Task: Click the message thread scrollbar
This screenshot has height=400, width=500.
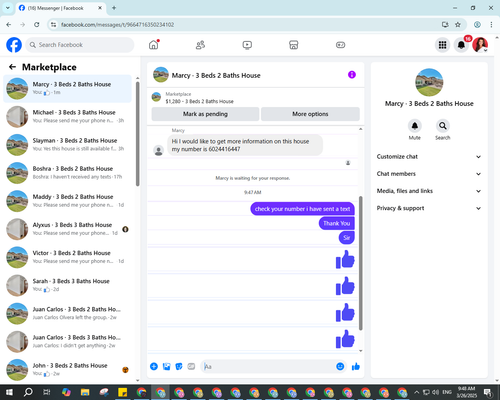Action: 360,263
